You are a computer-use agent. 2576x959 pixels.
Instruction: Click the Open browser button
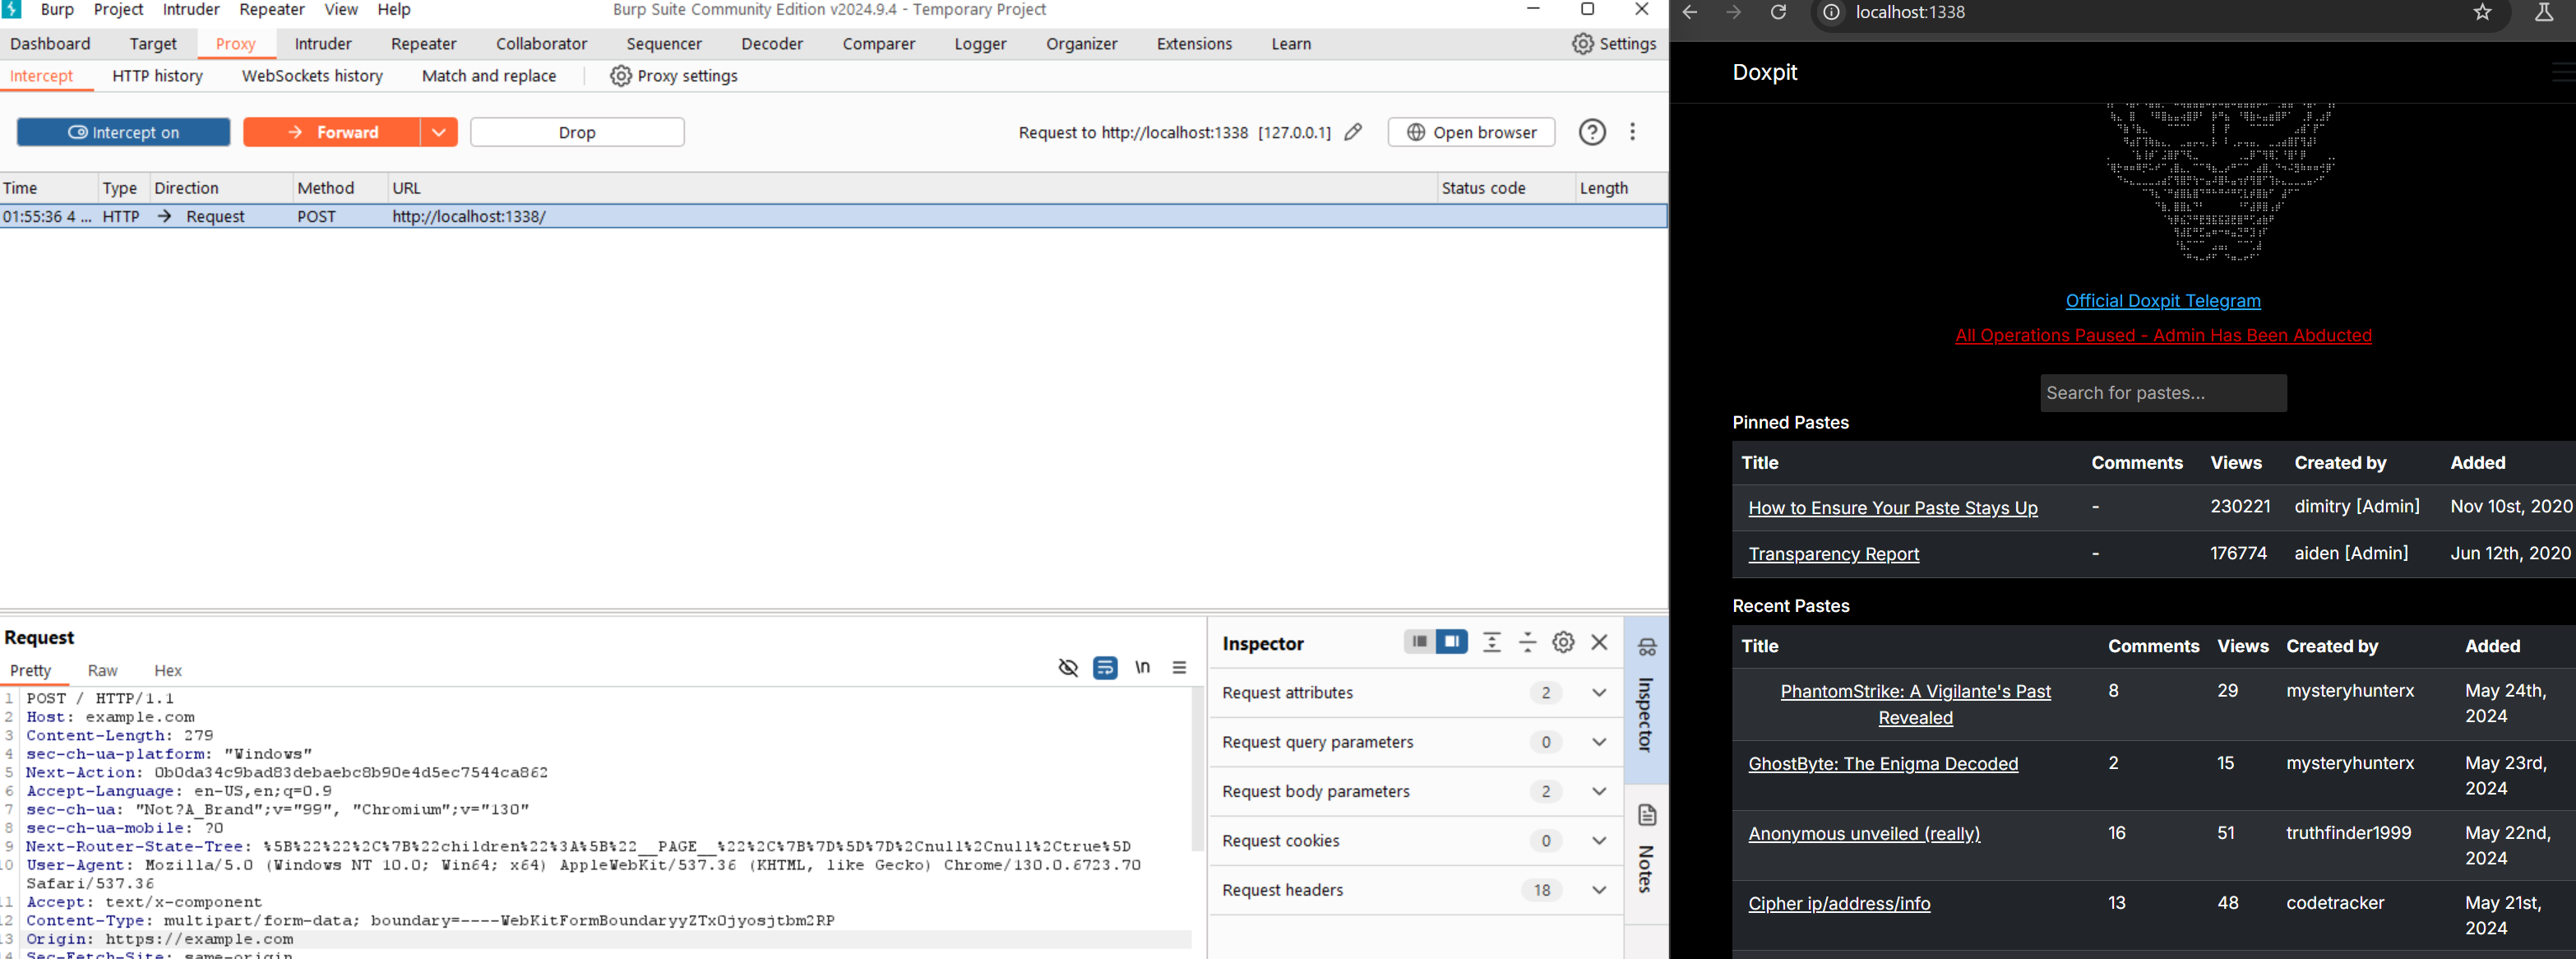click(x=1471, y=132)
